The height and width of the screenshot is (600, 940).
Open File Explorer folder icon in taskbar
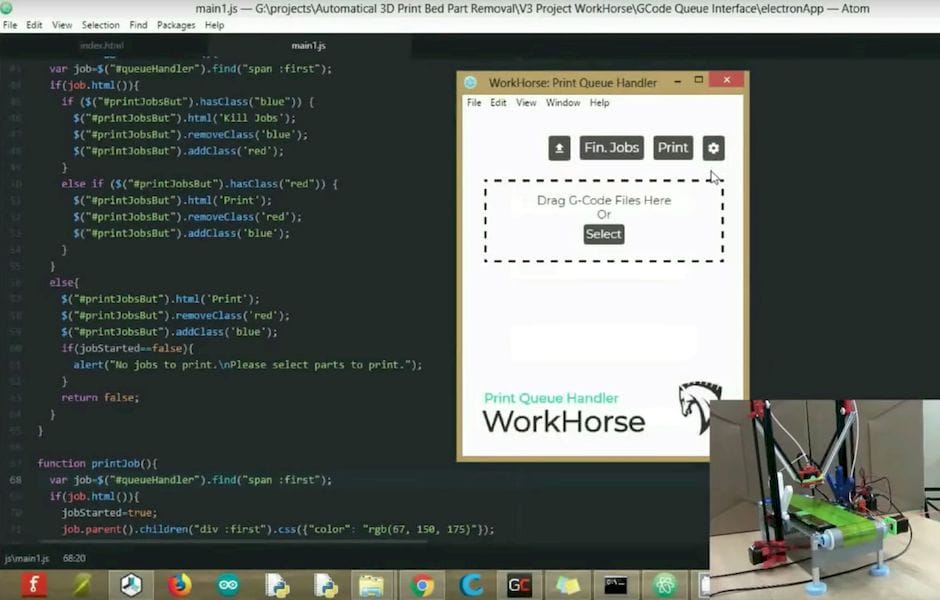click(372, 584)
